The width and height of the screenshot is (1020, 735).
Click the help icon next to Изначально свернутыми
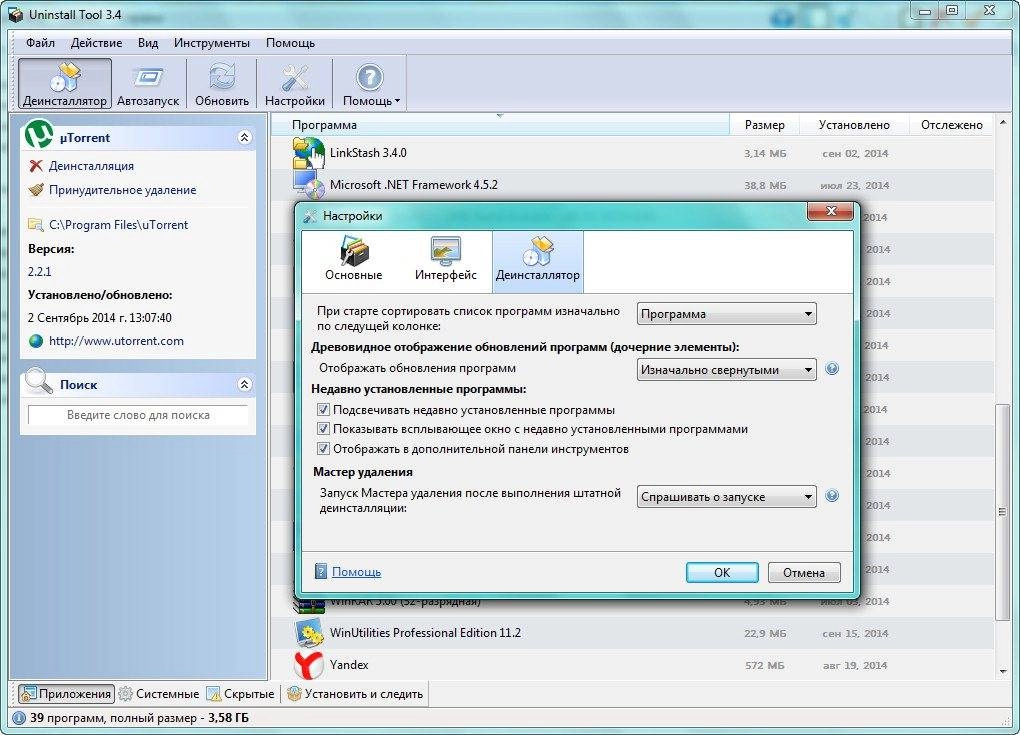click(831, 369)
